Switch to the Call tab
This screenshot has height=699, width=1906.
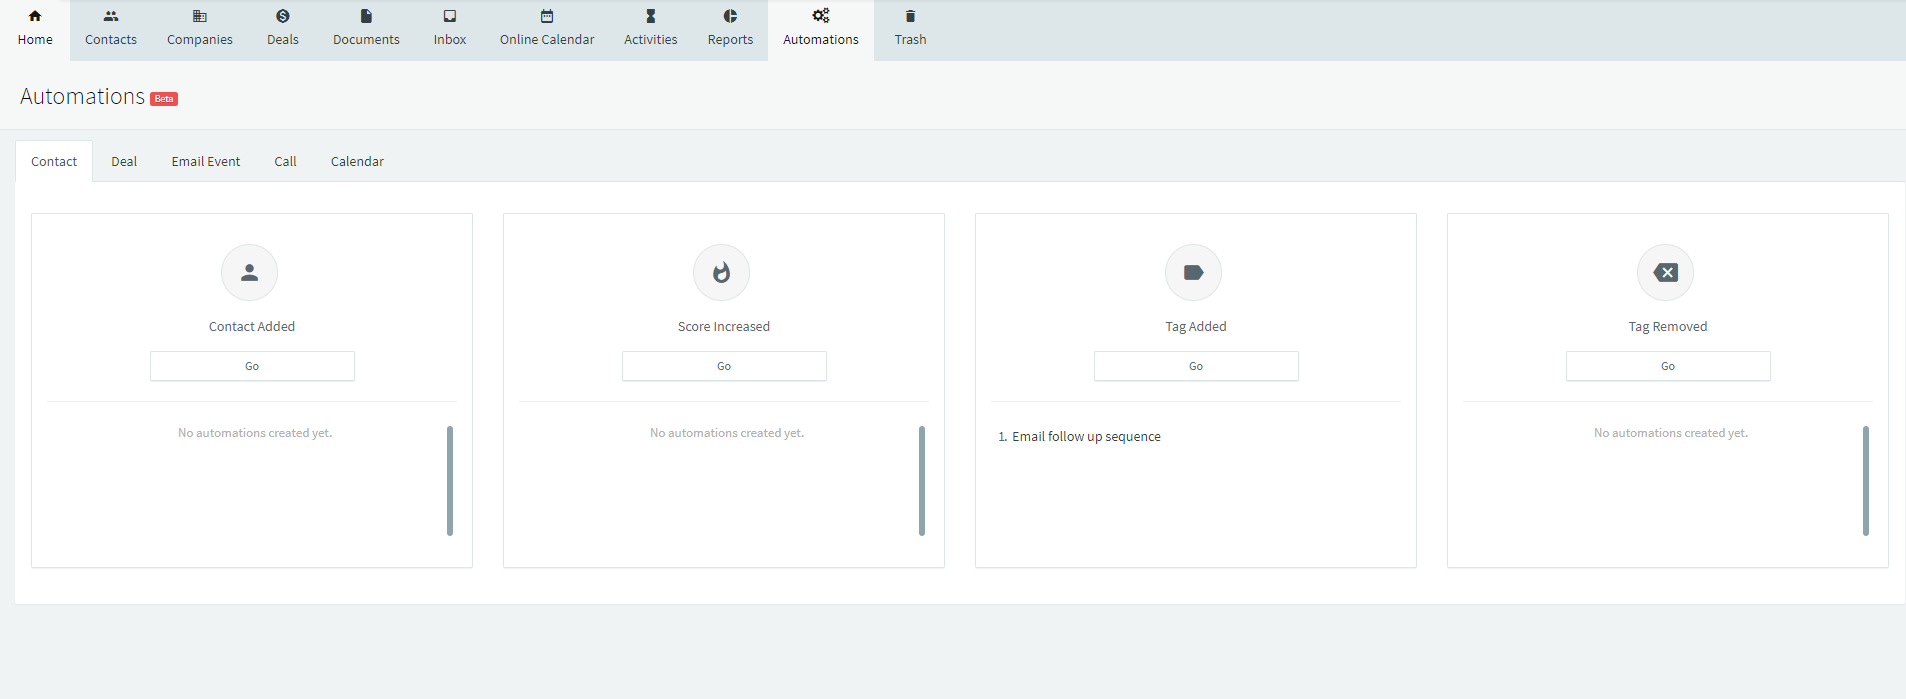pos(285,162)
